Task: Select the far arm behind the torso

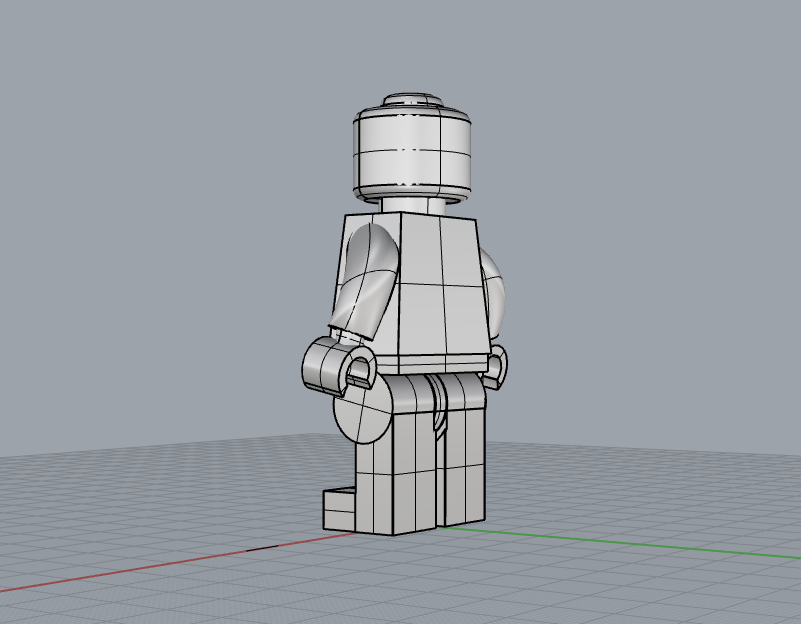Action: (494, 296)
